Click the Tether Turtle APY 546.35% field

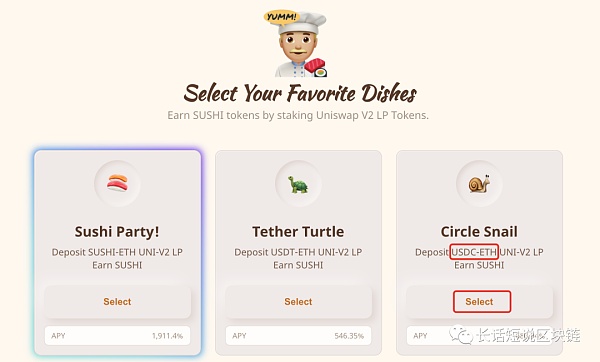(298, 336)
